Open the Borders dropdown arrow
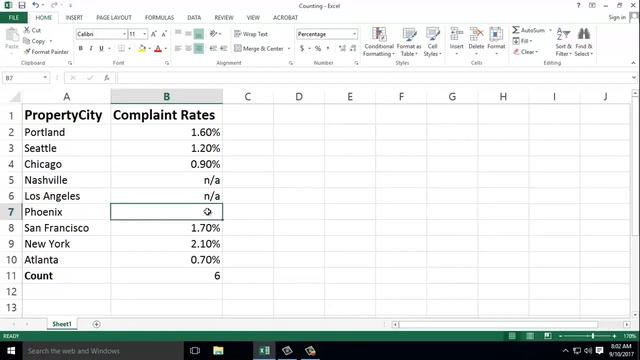640x360 pixels. tap(129, 49)
